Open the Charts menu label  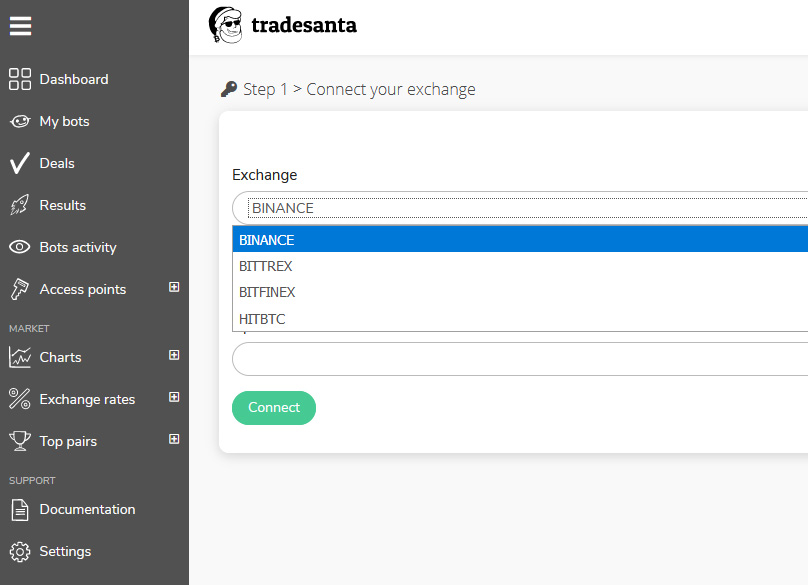click(60, 357)
